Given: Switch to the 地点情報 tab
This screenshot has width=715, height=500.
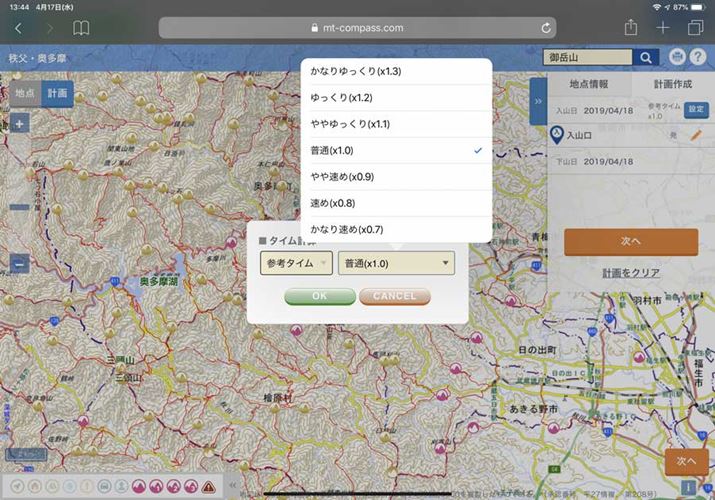Looking at the screenshot, I should tap(589, 84).
